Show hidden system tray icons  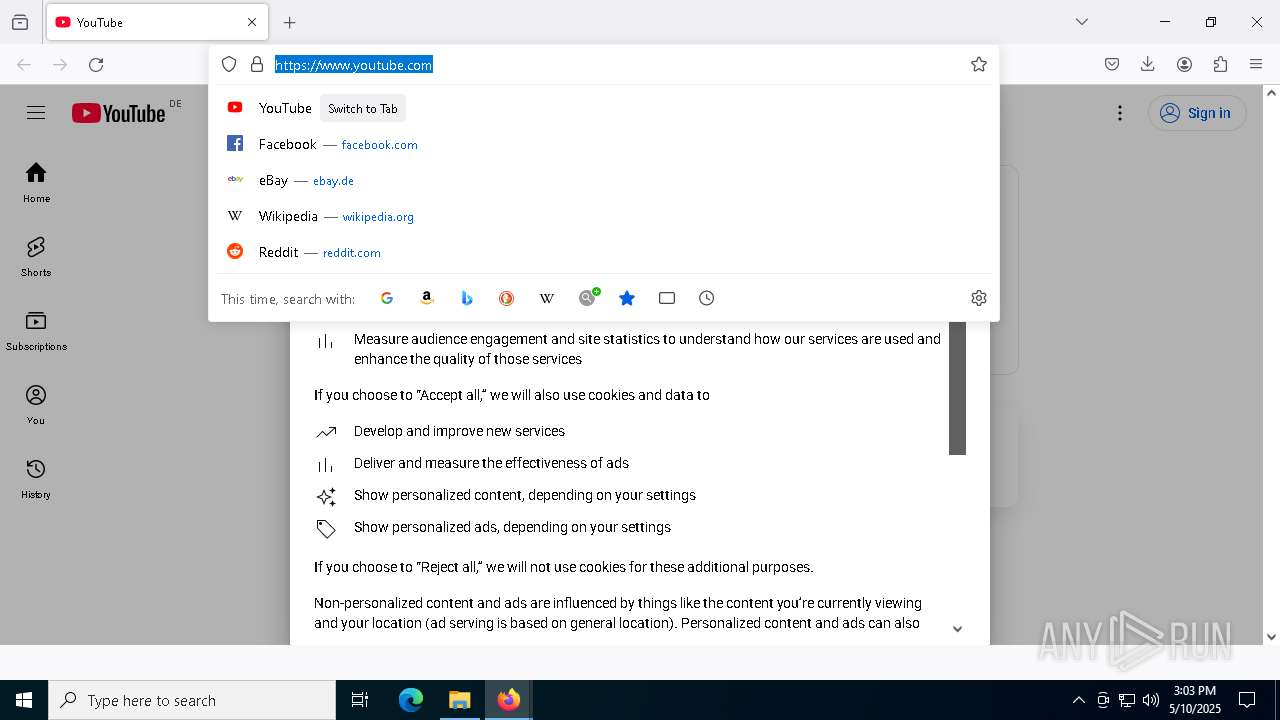tap(1078, 700)
